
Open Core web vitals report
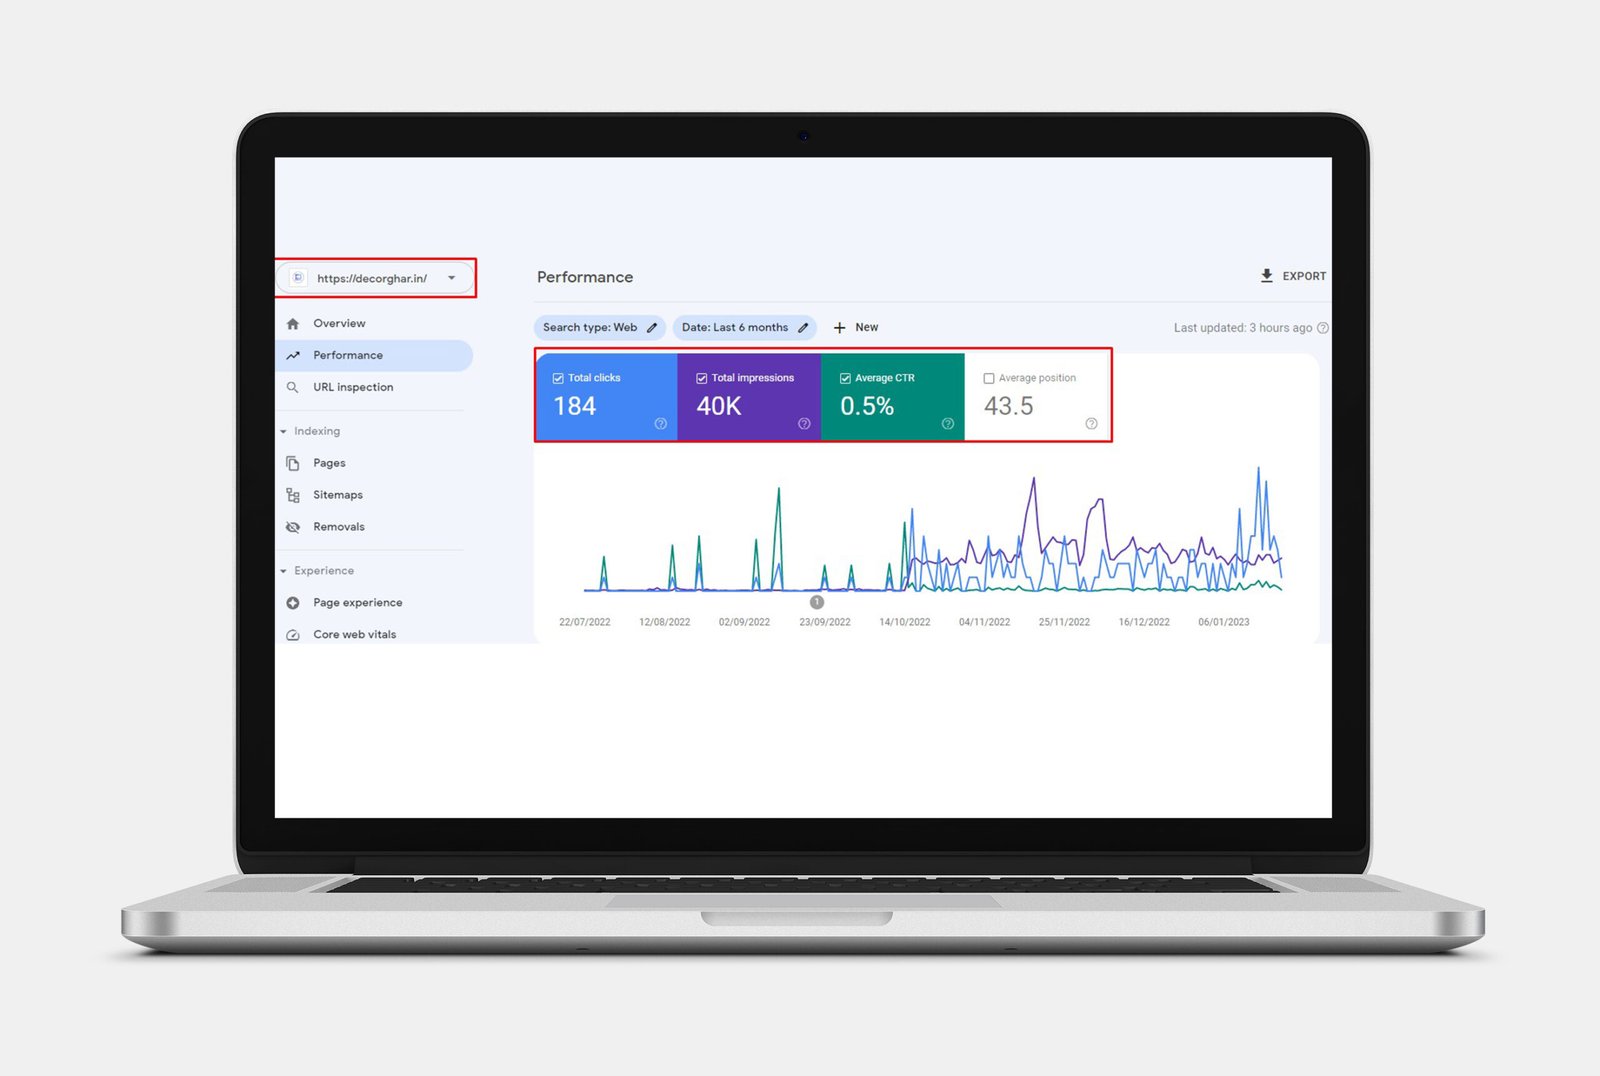355,634
